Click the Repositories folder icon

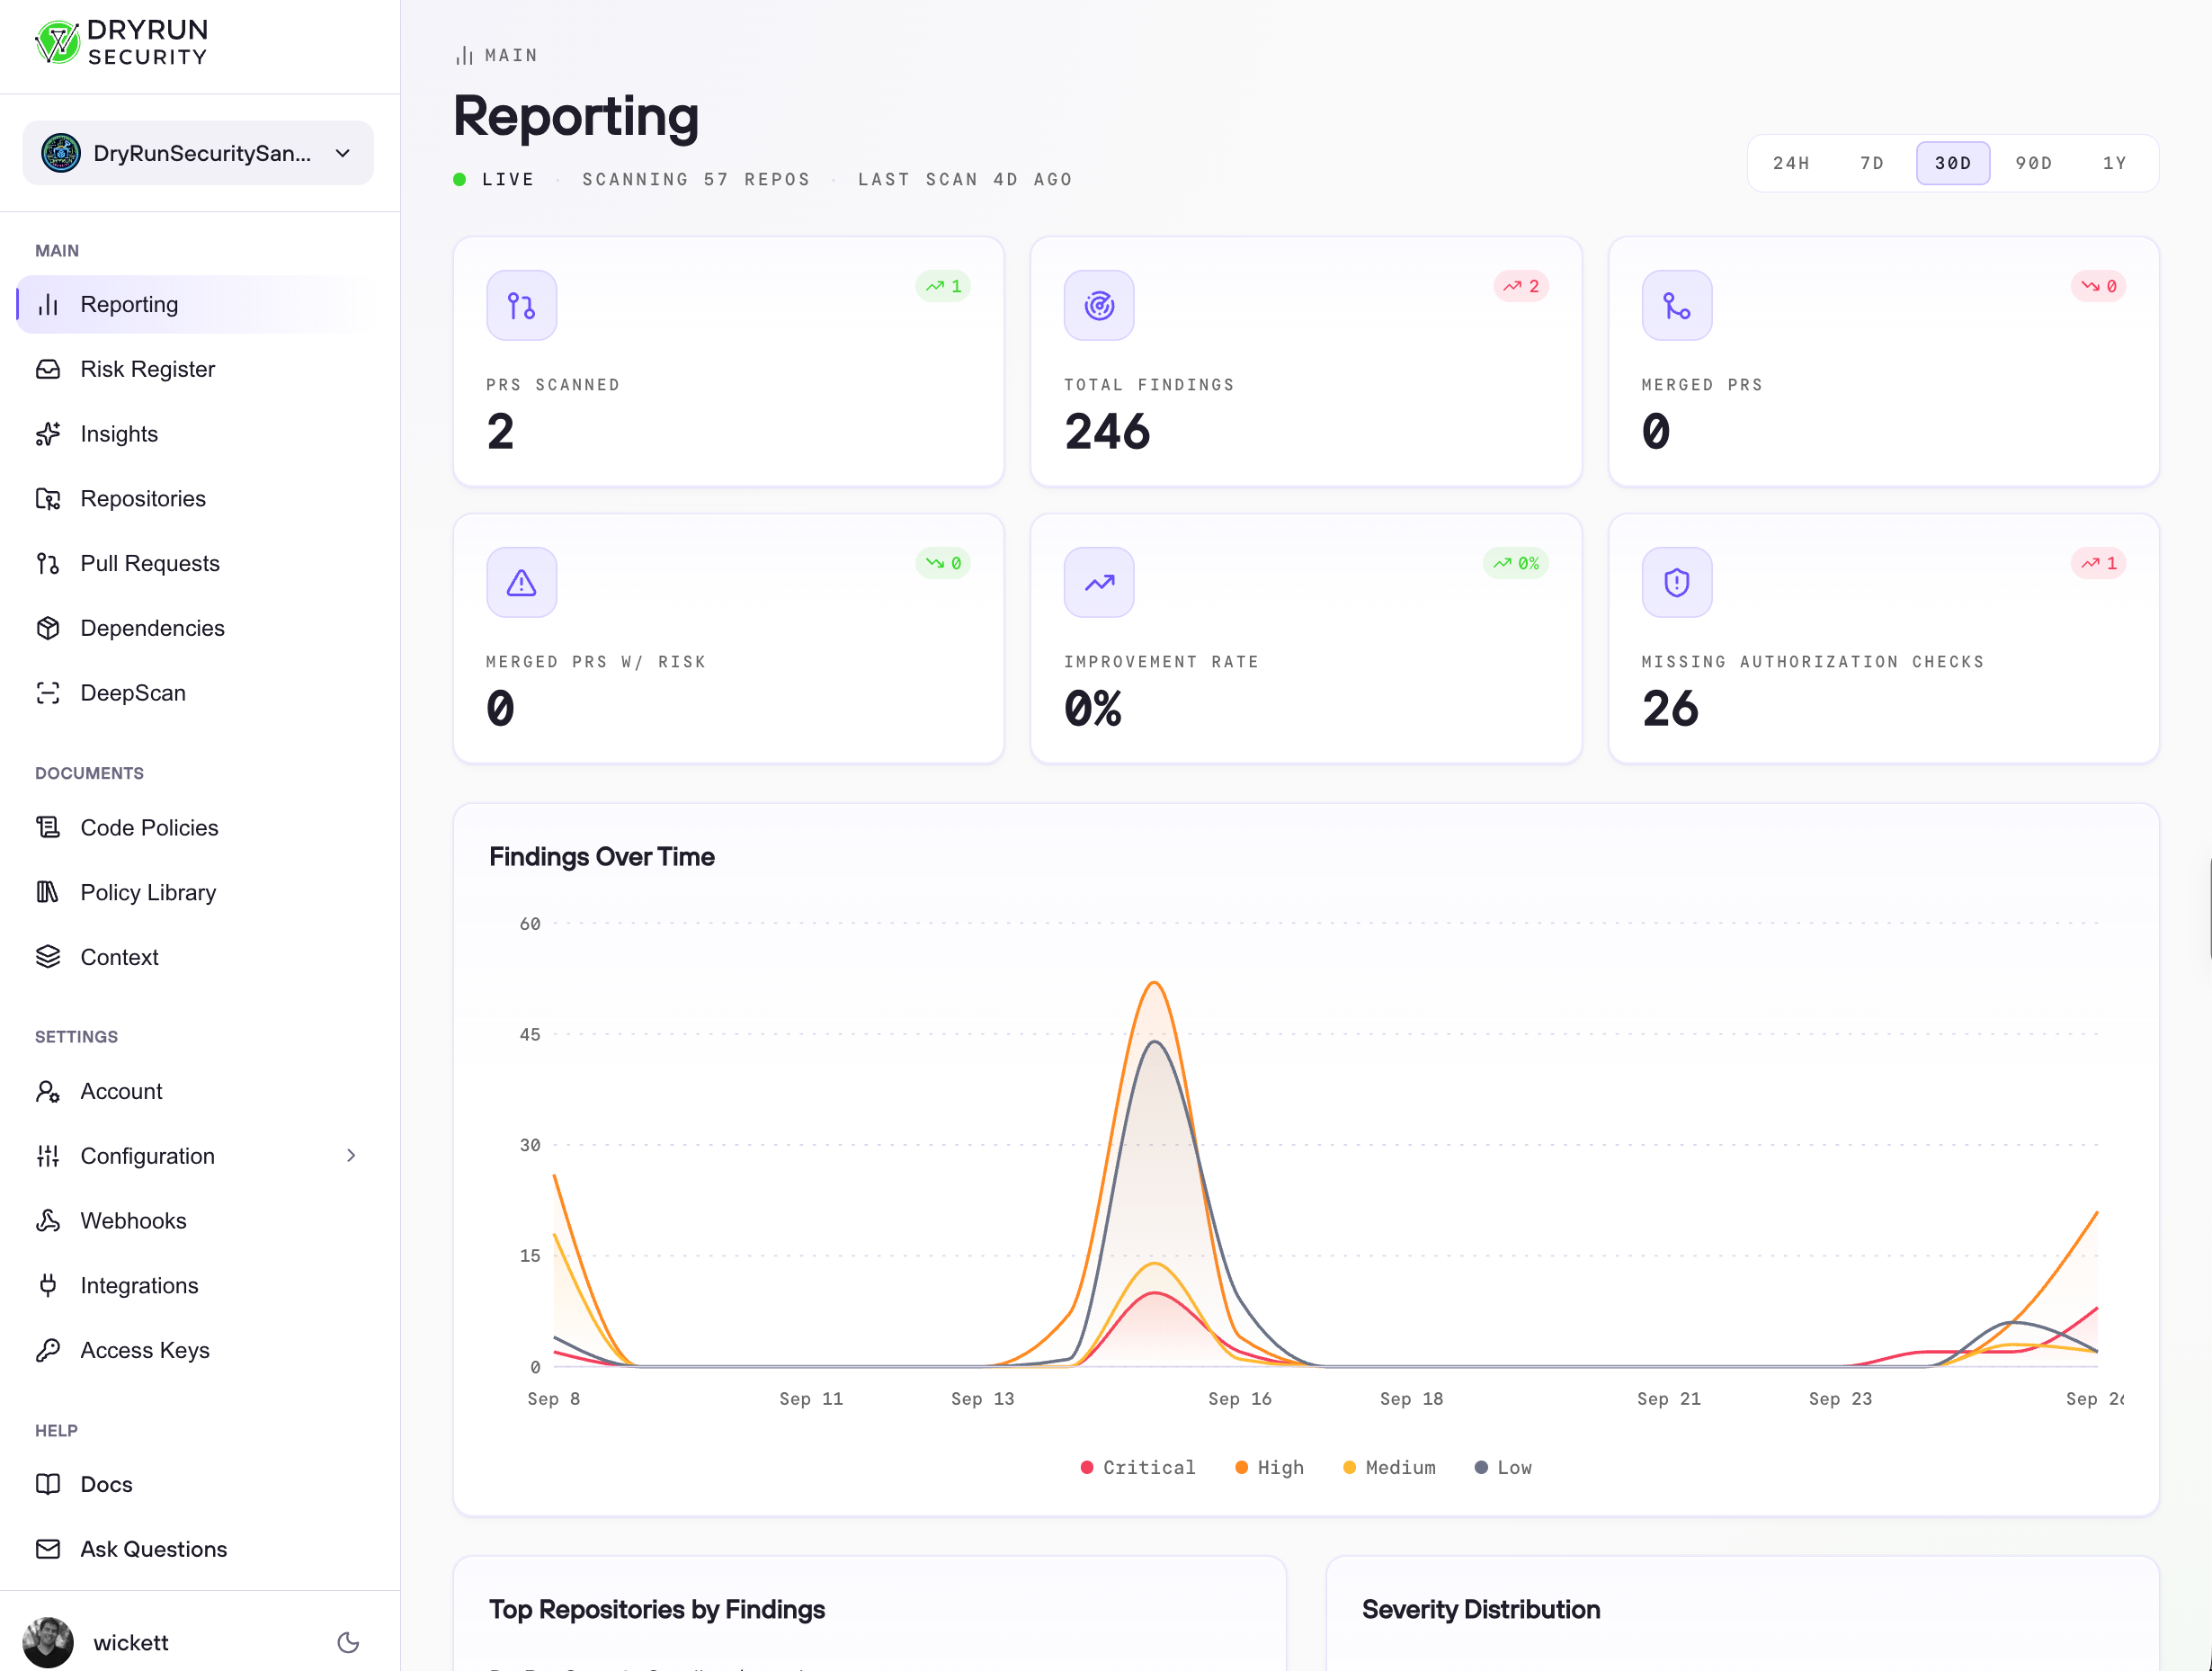pos(48,499)
